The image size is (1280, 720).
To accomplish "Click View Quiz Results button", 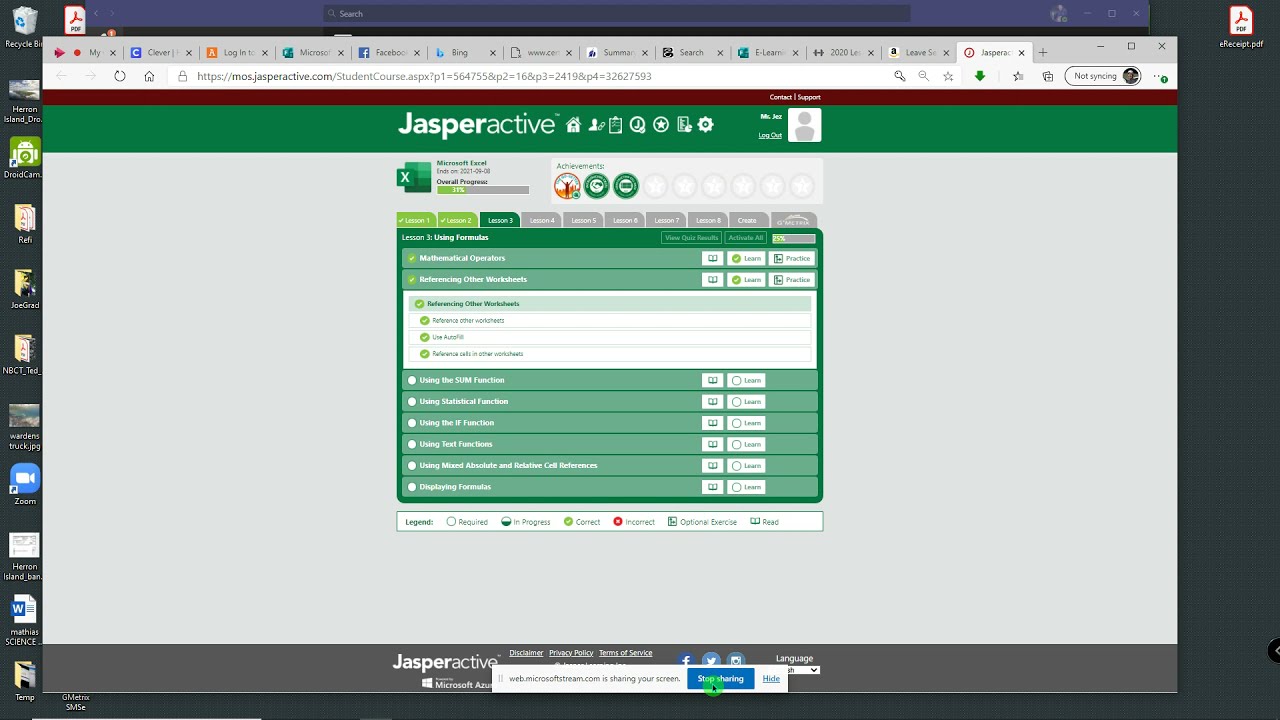I will [691, 238].
